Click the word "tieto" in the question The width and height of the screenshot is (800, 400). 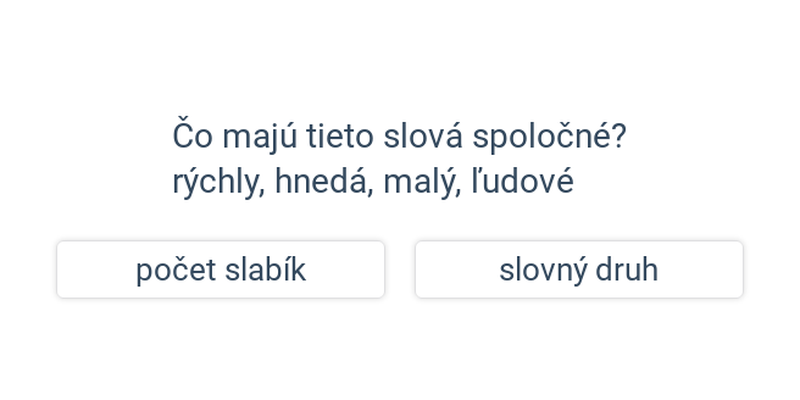click(x=339, y=137)
